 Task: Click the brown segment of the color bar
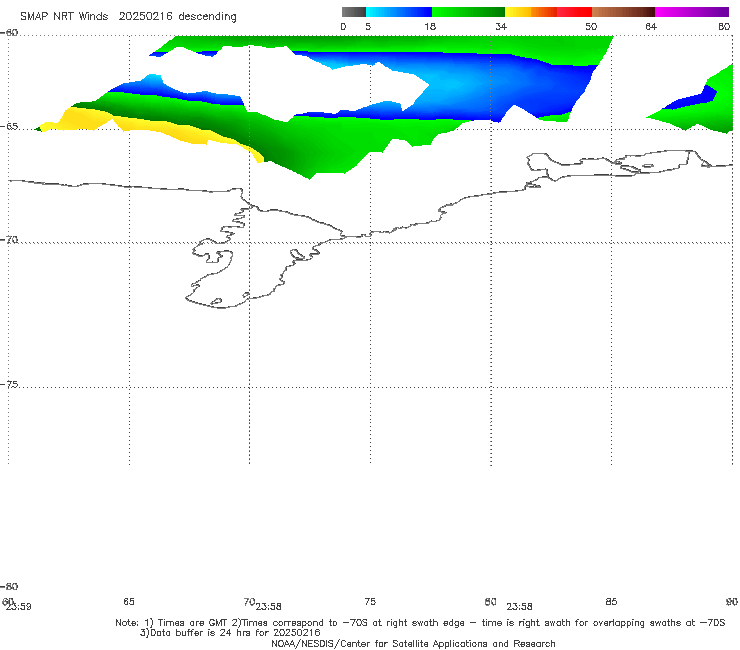(623, 12)
